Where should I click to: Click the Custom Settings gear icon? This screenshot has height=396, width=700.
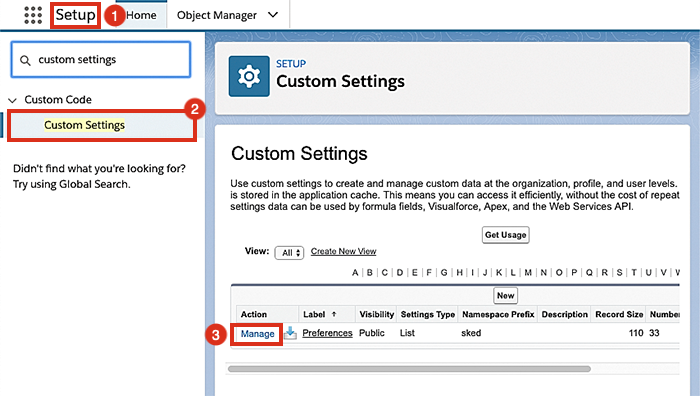click(x=249, y=76)
